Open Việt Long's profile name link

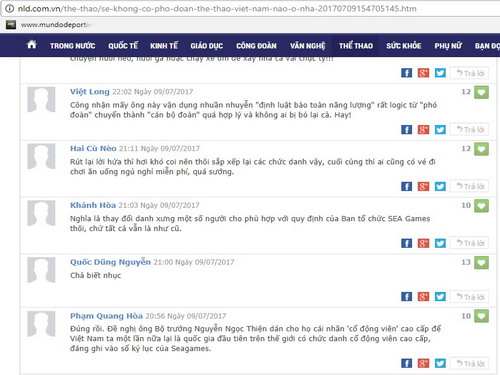click(90, 92)
